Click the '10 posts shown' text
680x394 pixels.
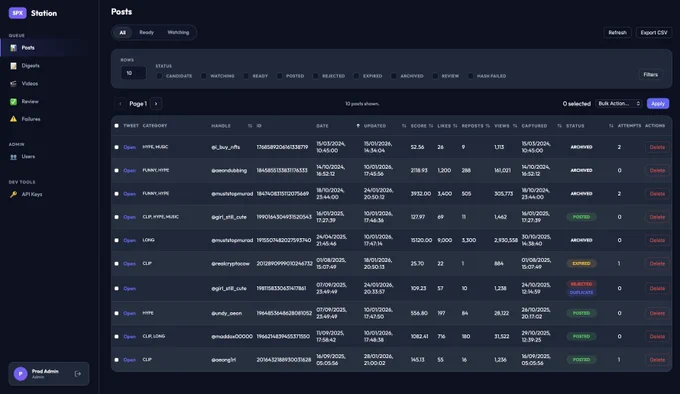tap(362, 104)
